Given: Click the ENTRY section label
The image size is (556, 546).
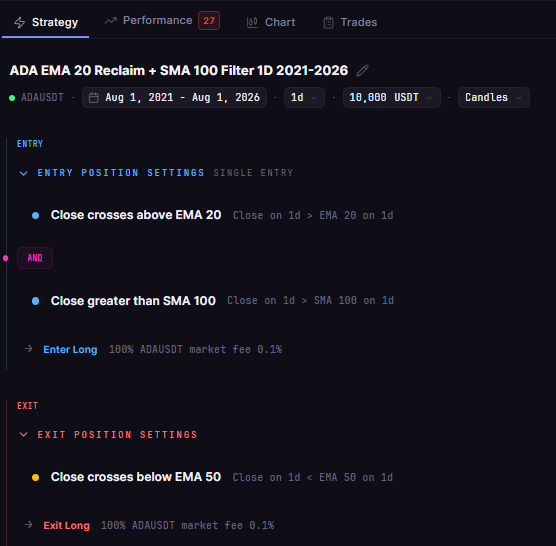Looking at the screenshot, I should pos(30,144).
